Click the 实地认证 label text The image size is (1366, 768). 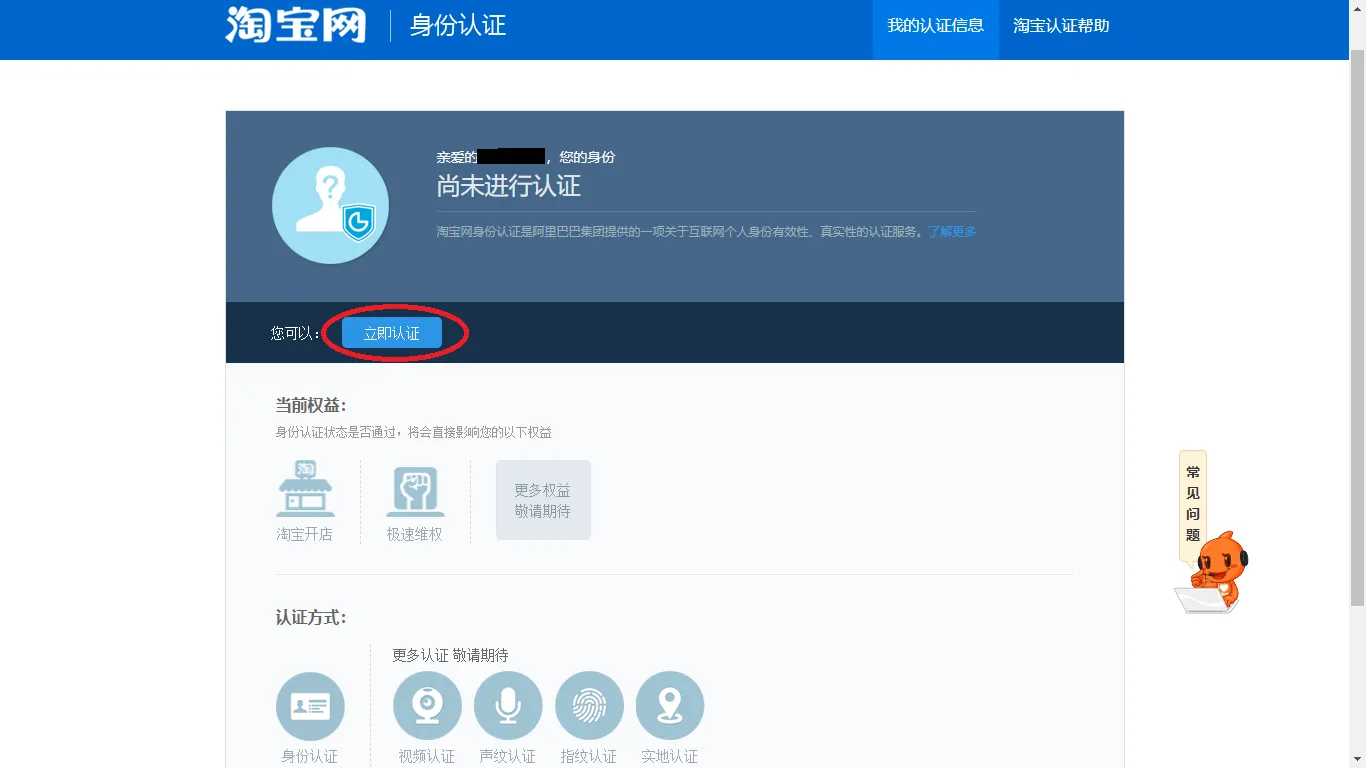[x=670, y=757]
